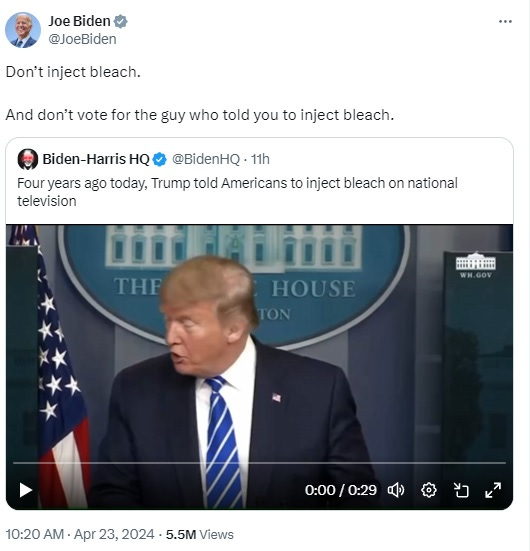Play the embedded video

point(25,490)
